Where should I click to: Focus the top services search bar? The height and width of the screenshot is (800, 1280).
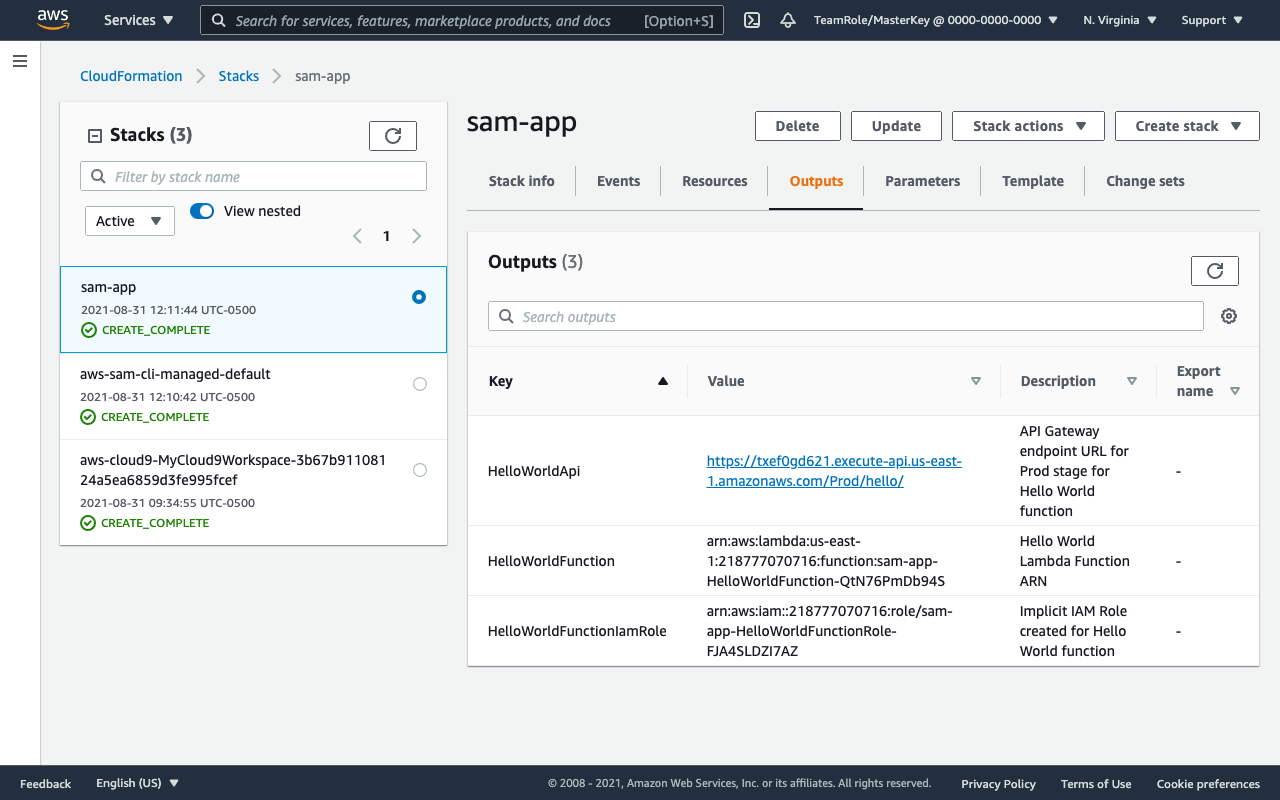tap(462, 20)
